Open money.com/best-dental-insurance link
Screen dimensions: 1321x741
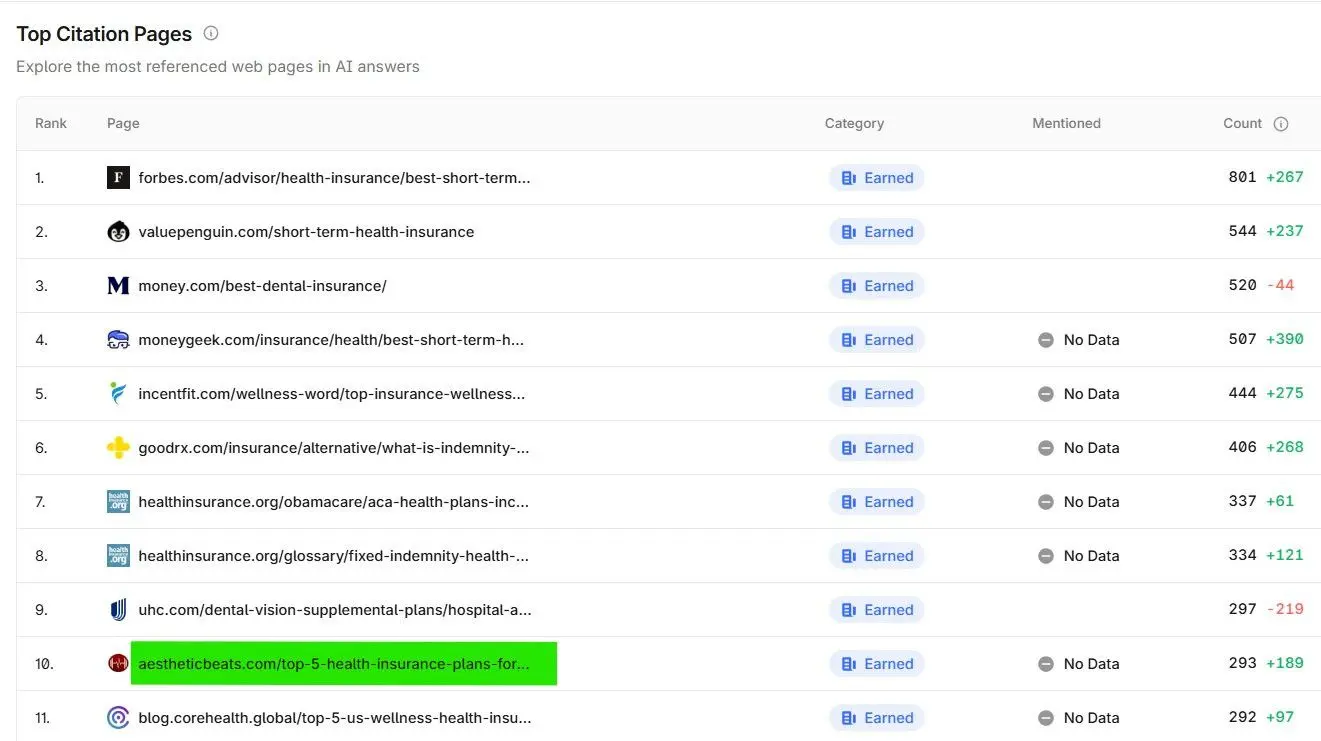[x=262, y=286]
